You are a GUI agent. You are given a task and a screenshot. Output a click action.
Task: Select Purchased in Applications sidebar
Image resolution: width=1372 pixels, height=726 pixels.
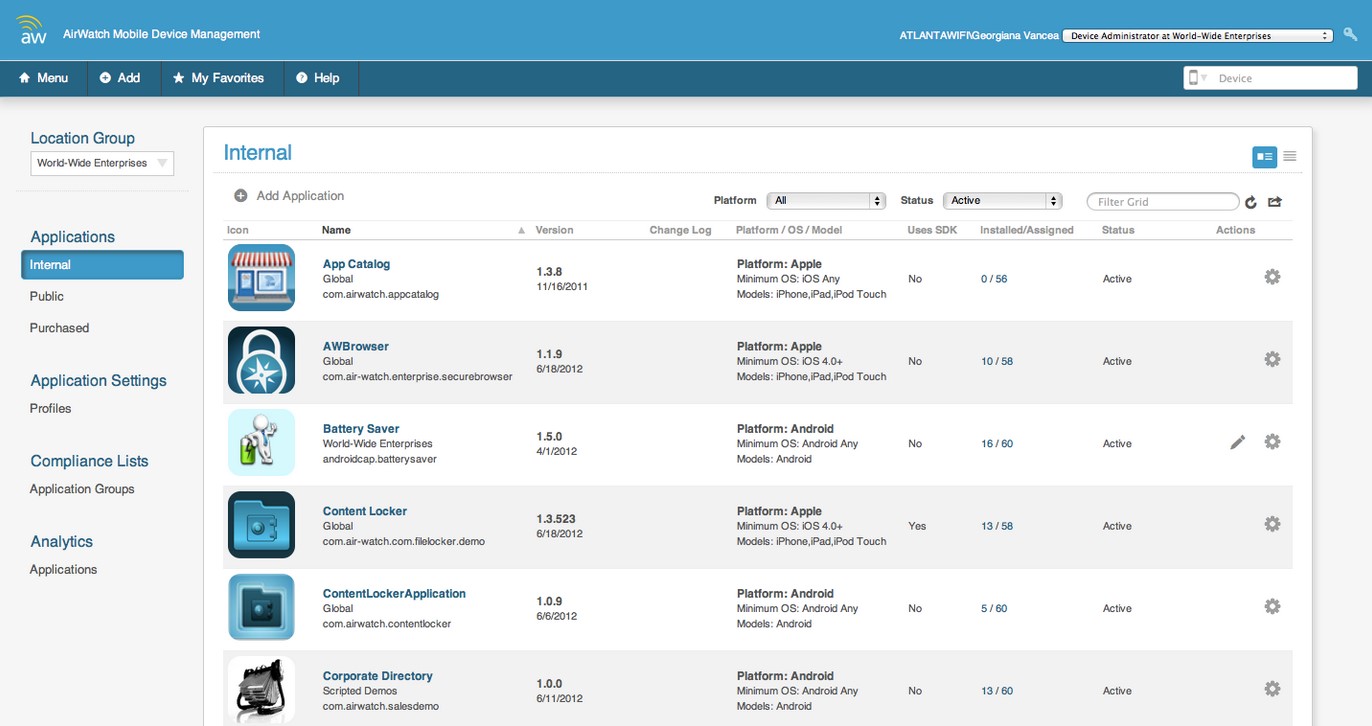point(59,328)
